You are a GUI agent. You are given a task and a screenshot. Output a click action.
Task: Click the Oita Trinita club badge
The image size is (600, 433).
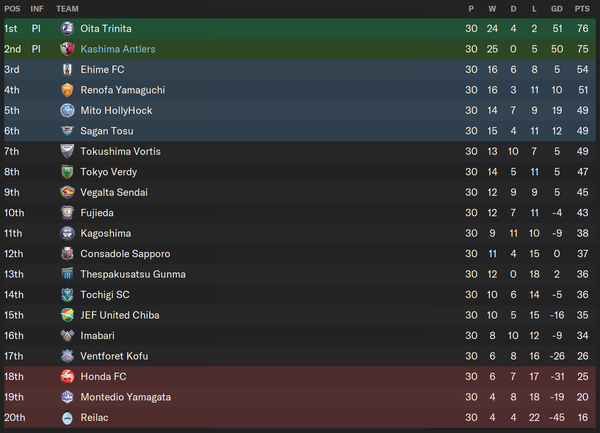pyautogui.click(x=67, y=29)
